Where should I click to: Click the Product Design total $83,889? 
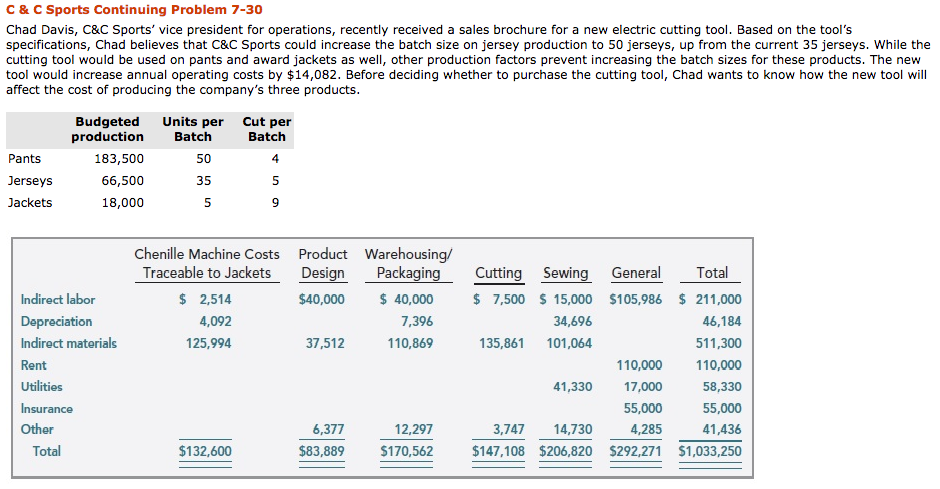(x=322, y=451)
